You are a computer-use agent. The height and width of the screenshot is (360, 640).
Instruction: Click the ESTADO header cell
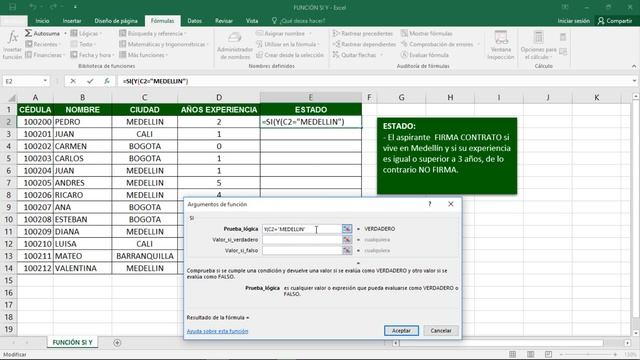311,109
